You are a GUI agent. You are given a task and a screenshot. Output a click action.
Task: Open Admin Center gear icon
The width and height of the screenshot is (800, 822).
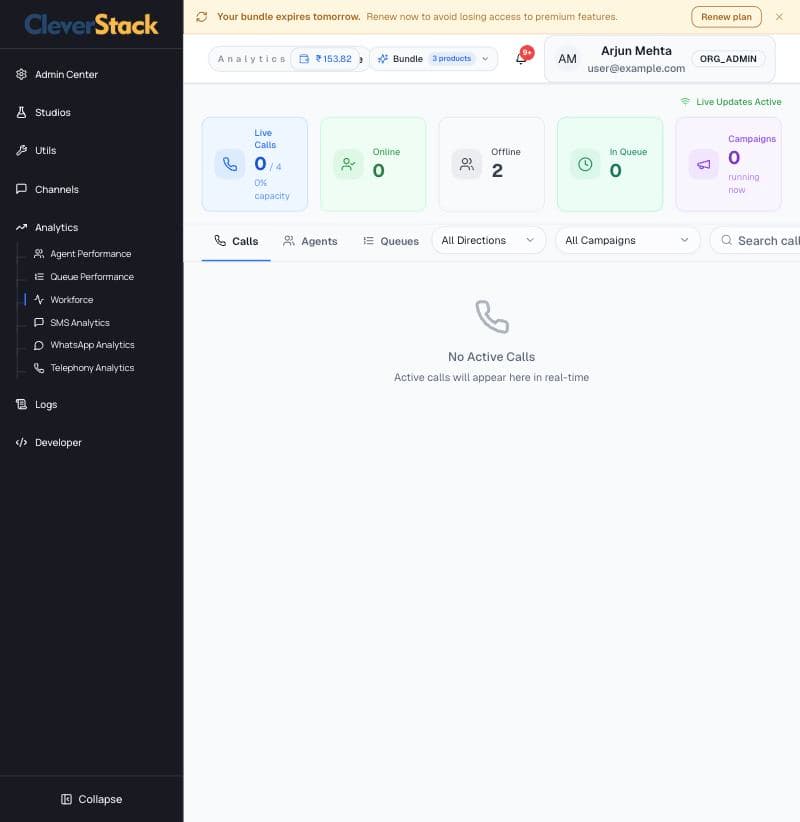(21, 74)
